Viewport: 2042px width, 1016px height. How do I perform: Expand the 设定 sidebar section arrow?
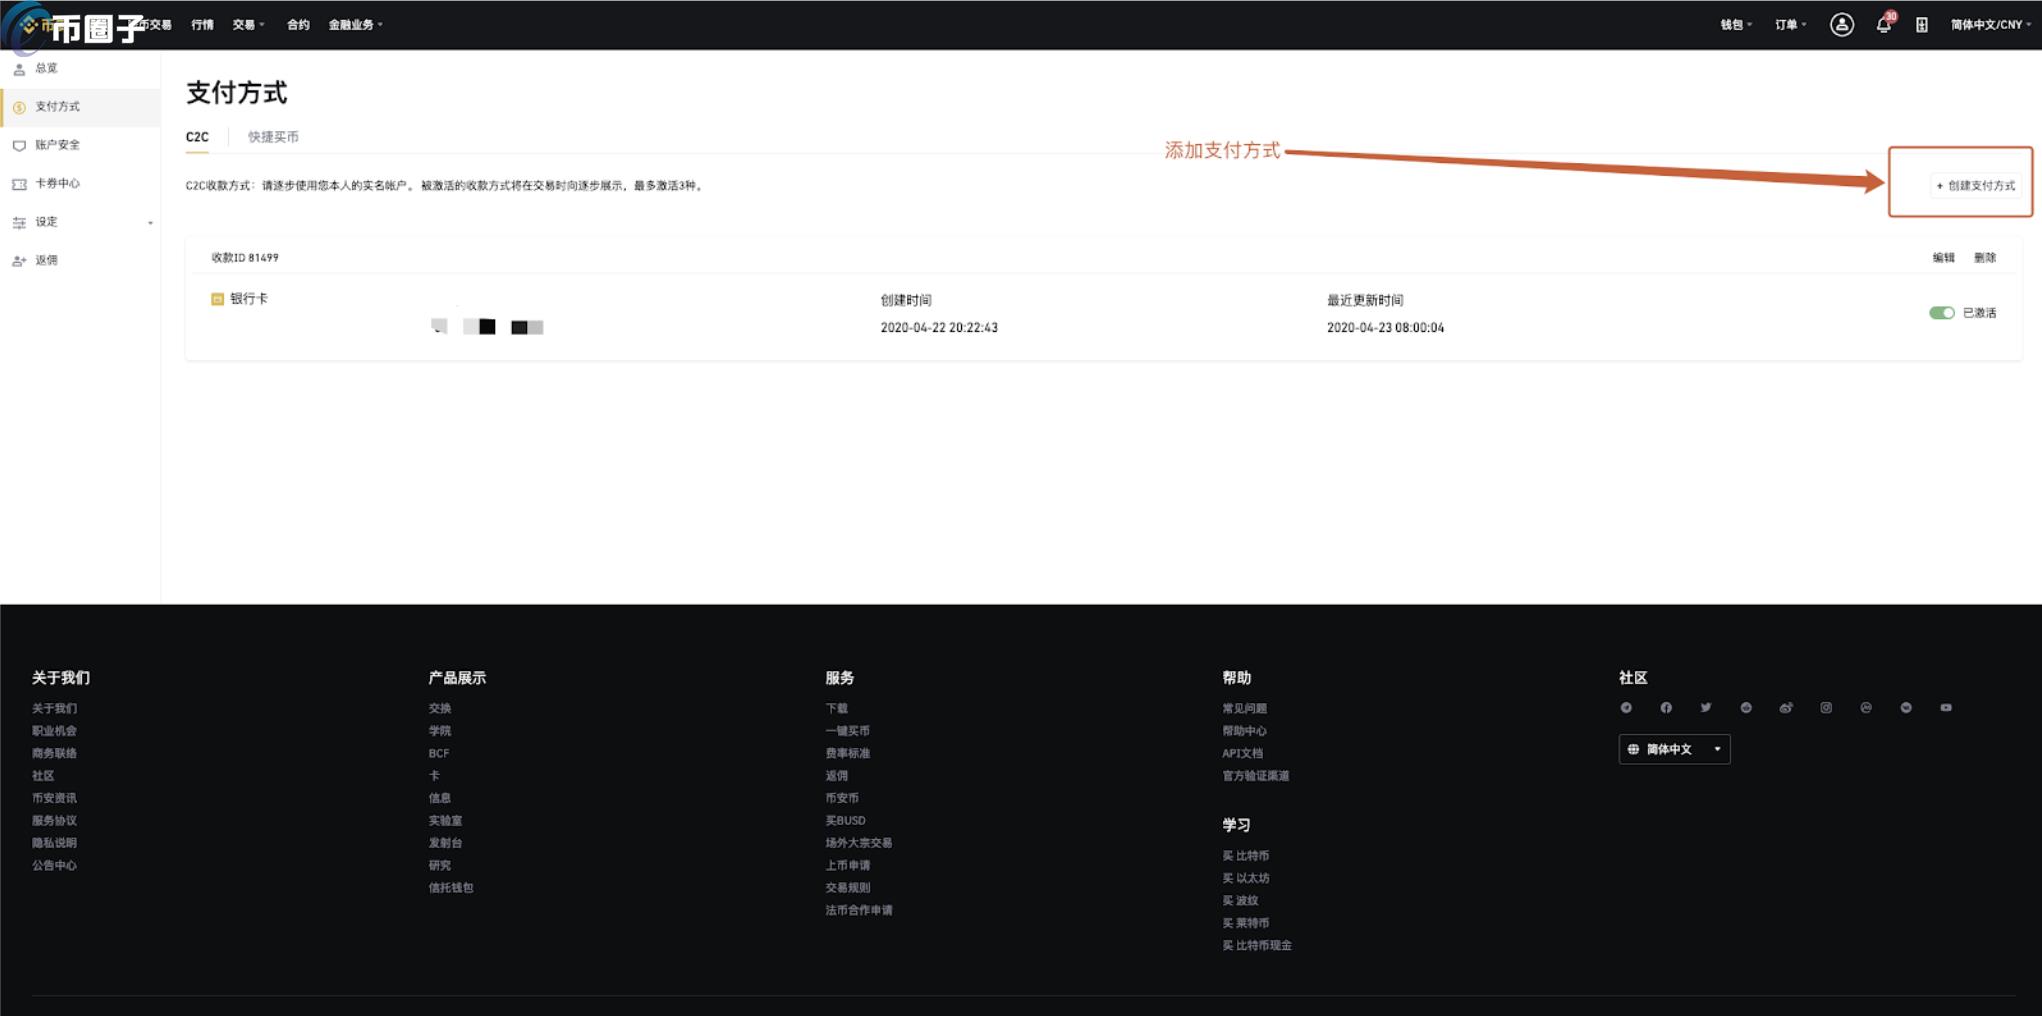point(150,223)
